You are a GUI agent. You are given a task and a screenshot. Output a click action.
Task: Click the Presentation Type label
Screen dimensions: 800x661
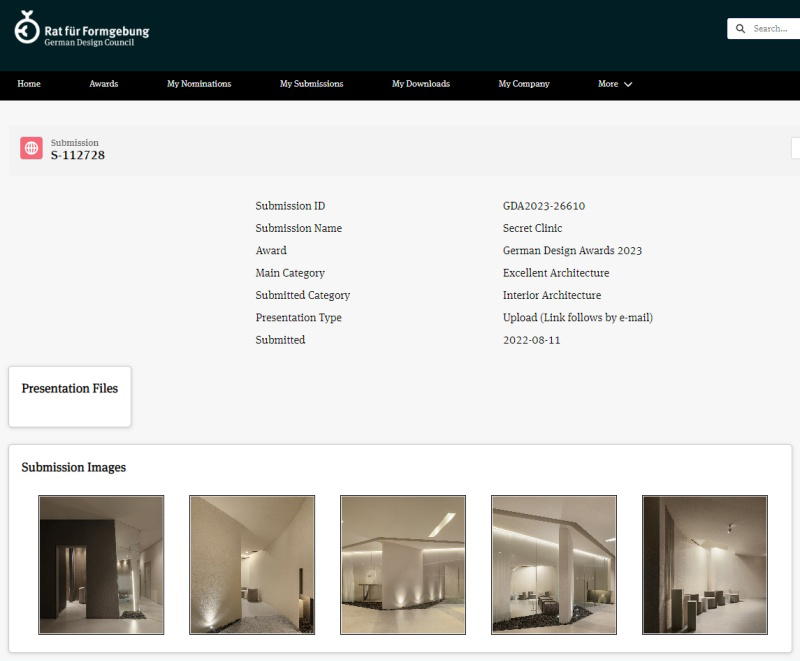tap(298, 318)
